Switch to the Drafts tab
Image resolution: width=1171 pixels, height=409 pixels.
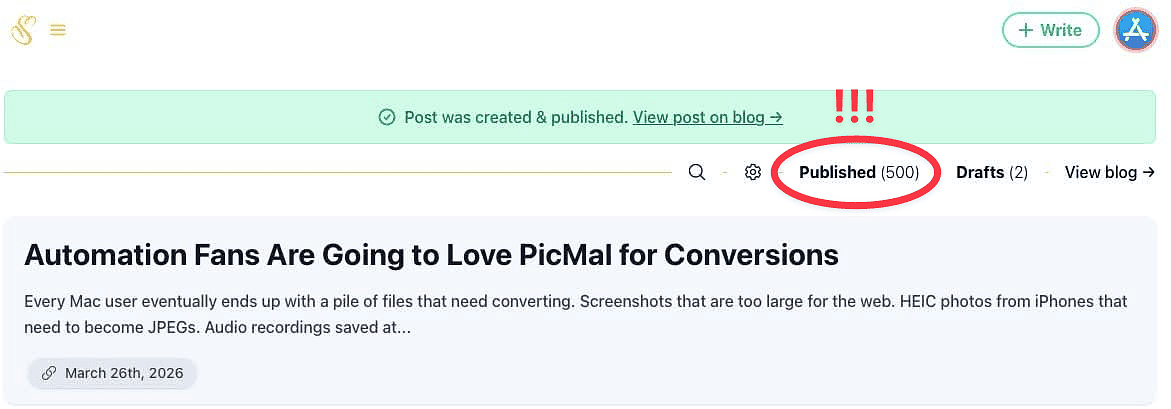(979, 173)
